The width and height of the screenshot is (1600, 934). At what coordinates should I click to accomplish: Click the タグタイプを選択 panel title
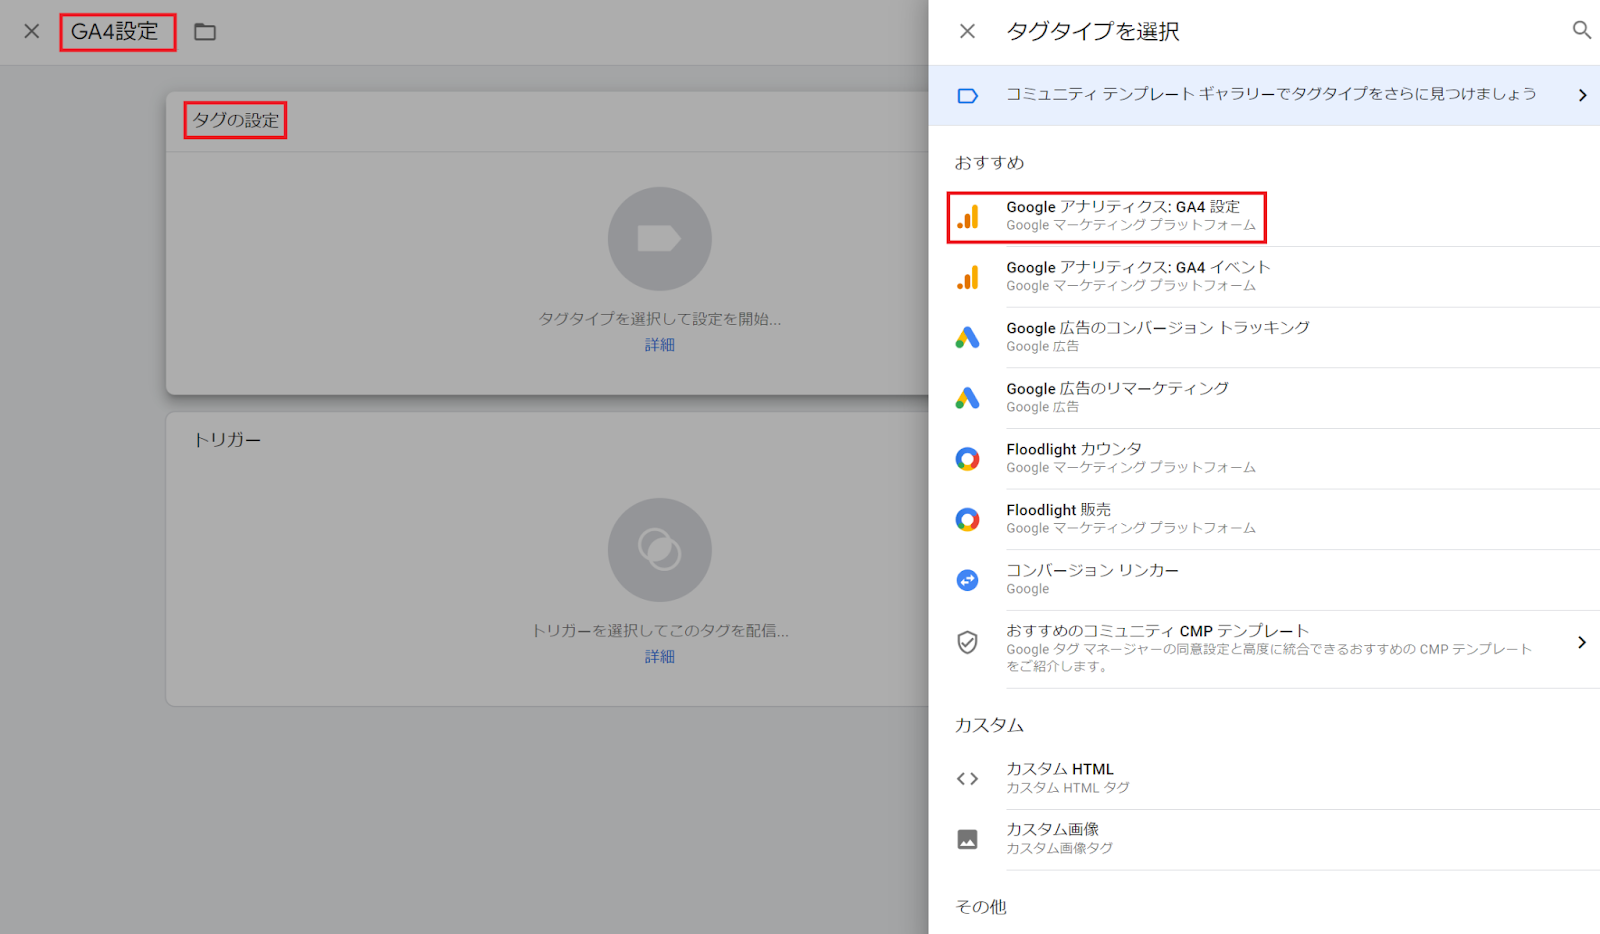click(x=1092, y=32)
